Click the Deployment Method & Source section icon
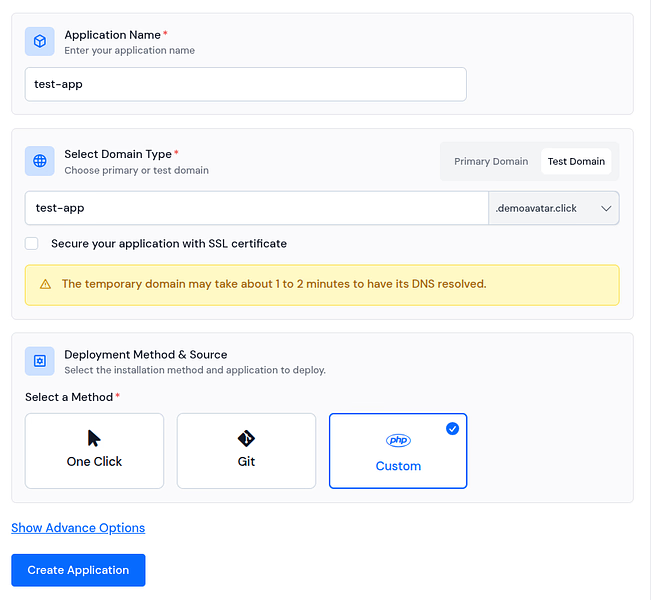This screenshot has width=651, height=600. [x=40, y=361]
